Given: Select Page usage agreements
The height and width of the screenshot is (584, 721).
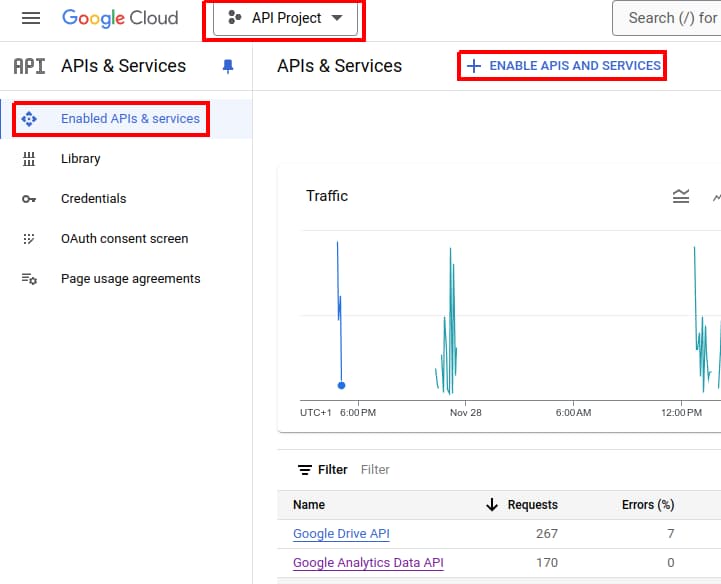Looking at the screenshot, I should 130,279.
